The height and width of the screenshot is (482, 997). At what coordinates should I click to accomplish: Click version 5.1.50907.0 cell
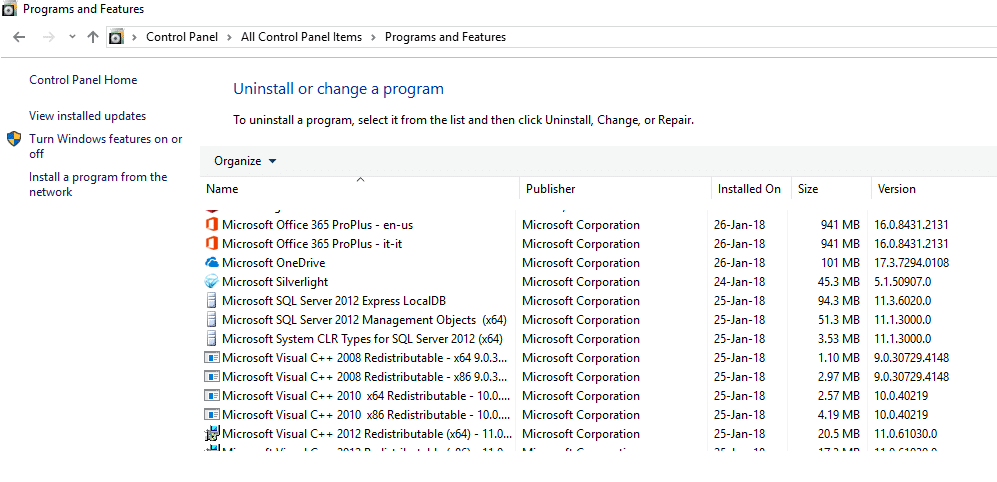tap(903, 282)
